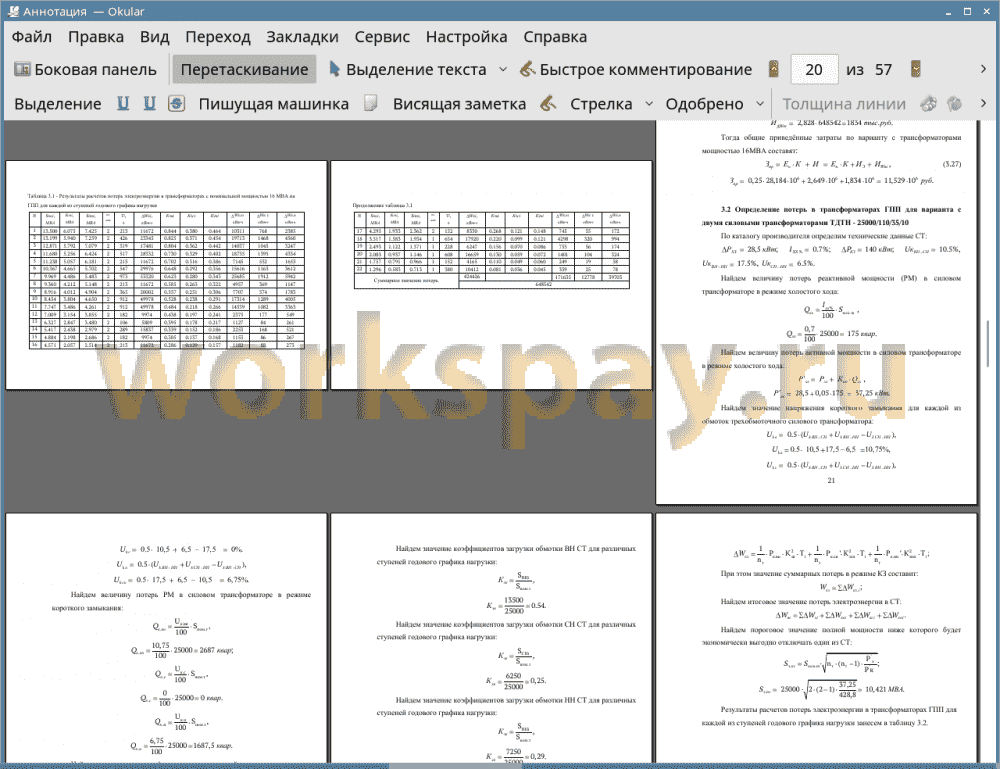
Task: Select the Одобрено stamp tool
Action: point(704,104)
